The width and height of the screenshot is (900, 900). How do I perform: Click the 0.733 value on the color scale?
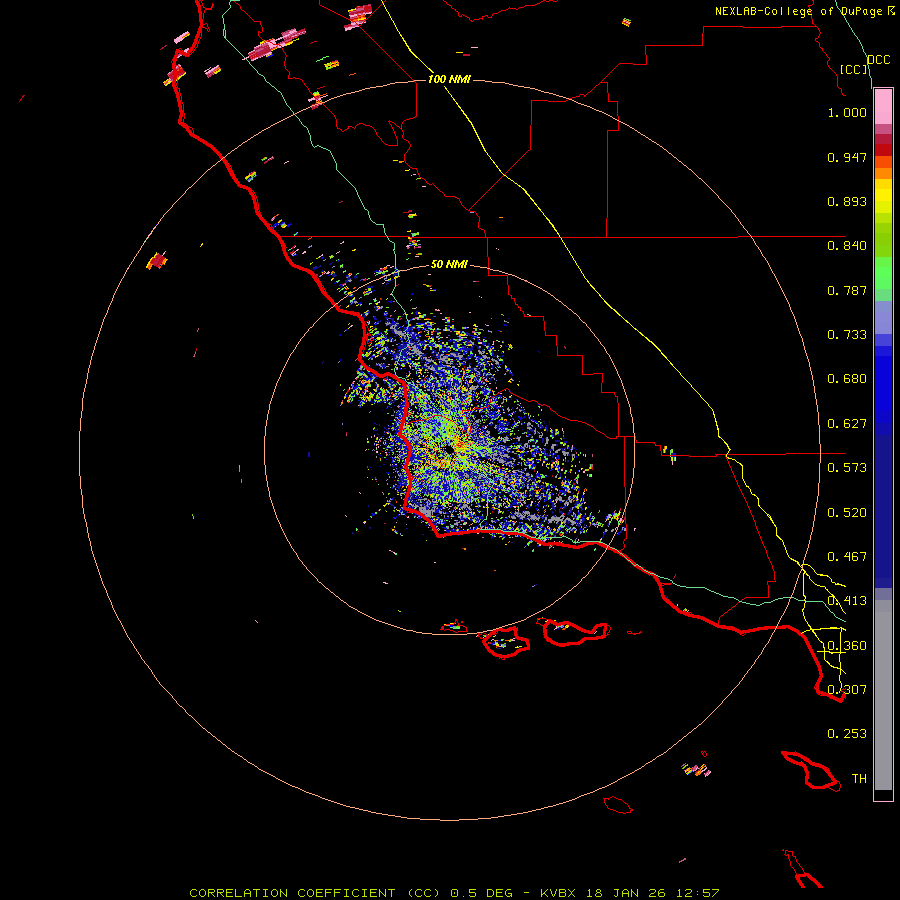coord(847,335)
